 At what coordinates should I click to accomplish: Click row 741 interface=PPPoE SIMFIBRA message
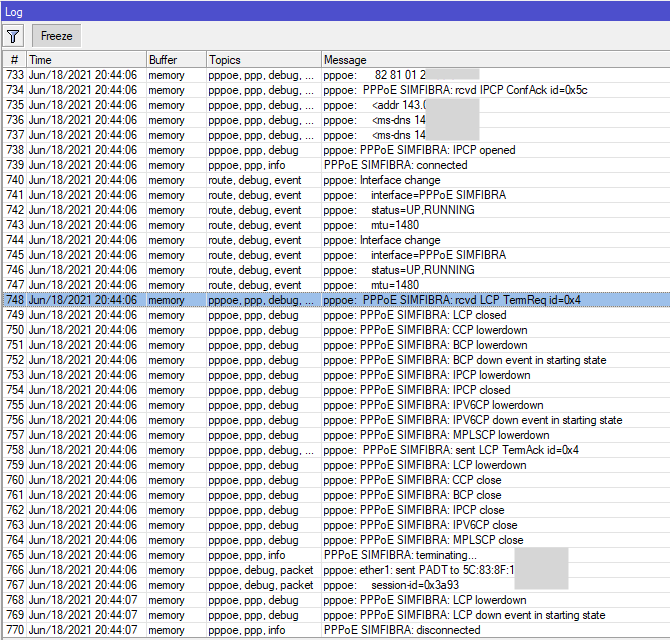[414, 195]
